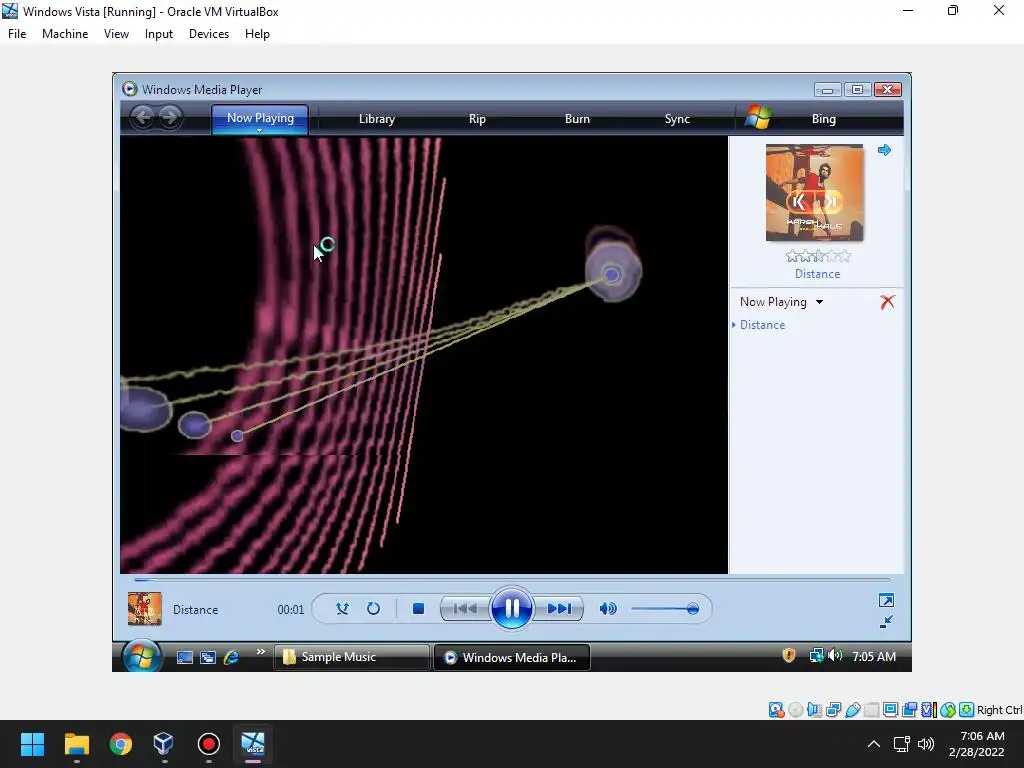This screenshot has width=1024, height=768.
Task: Click the VirtualBox mouse integration status icon
Action: click(948, 710)
